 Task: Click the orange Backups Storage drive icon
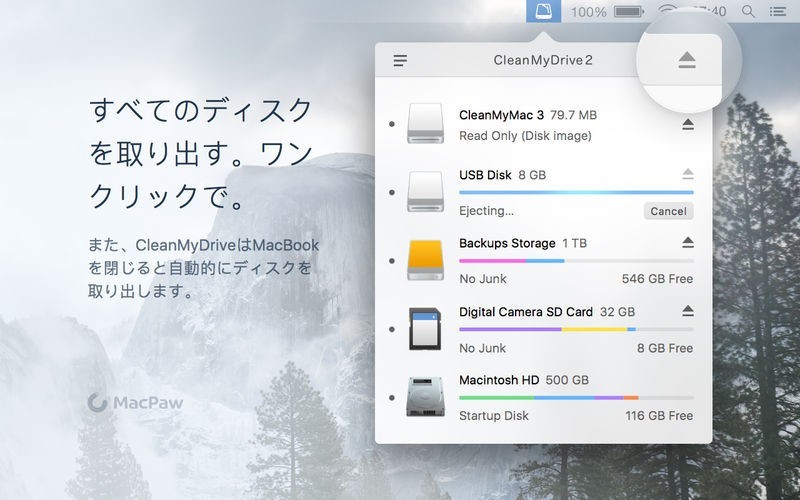click(431, 260)
